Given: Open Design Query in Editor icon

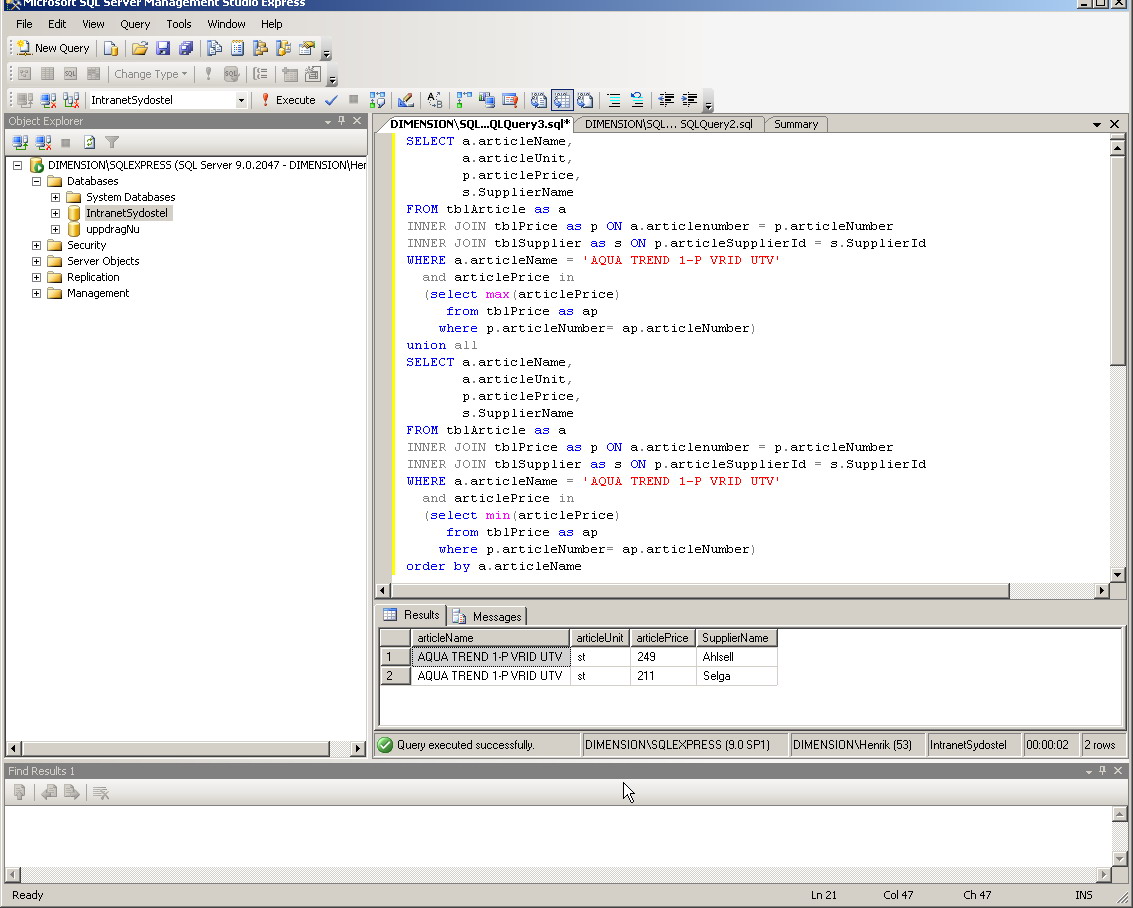Looking at the screenshot, I should click(406, 100).
